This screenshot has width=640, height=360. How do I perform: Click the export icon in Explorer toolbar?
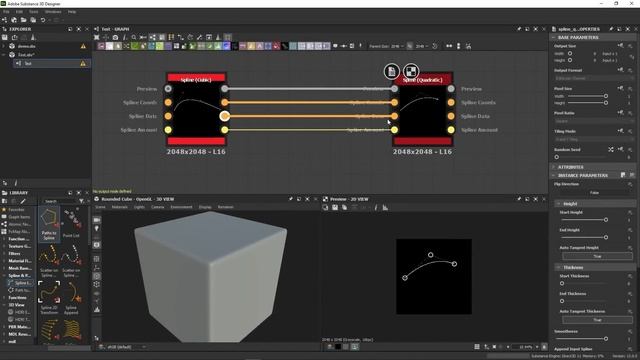pyautogui.click(x=15, y=37)
